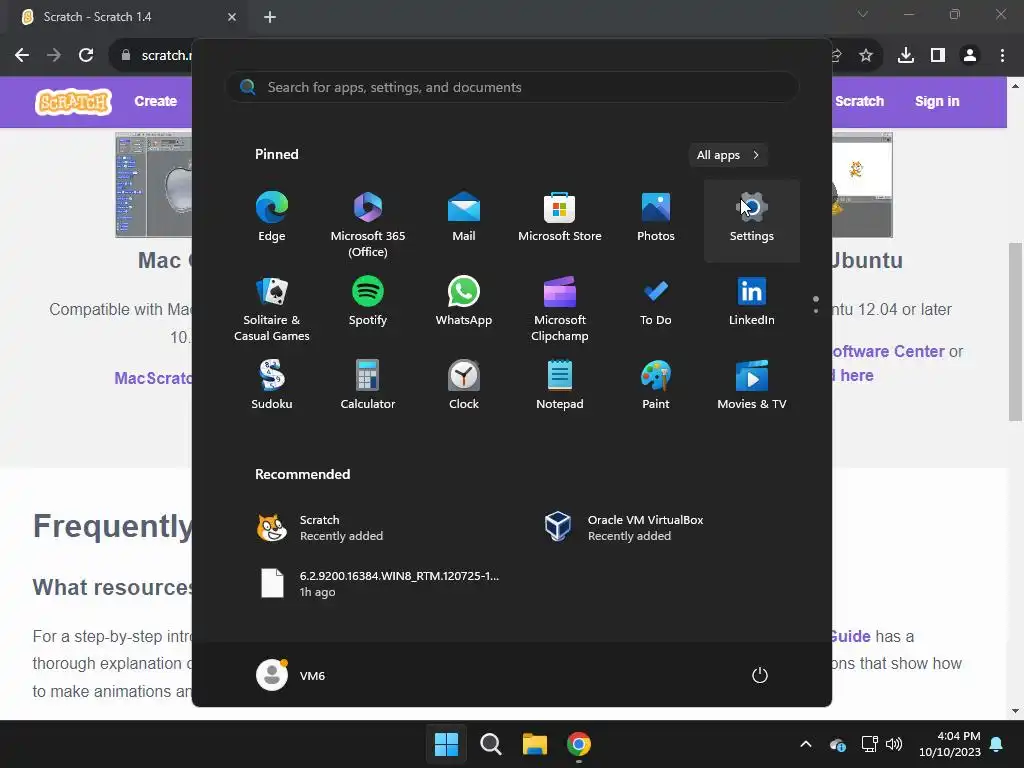This screenshot has width=1024, height=768.
Task: Click the power button in Start menu
Action: (x=760, y=675)
